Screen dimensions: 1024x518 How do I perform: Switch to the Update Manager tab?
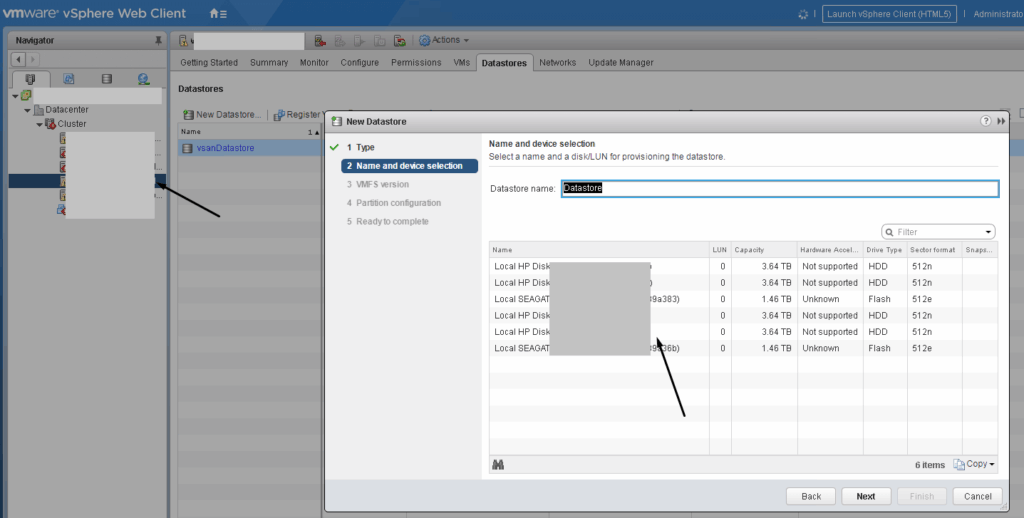621,63
